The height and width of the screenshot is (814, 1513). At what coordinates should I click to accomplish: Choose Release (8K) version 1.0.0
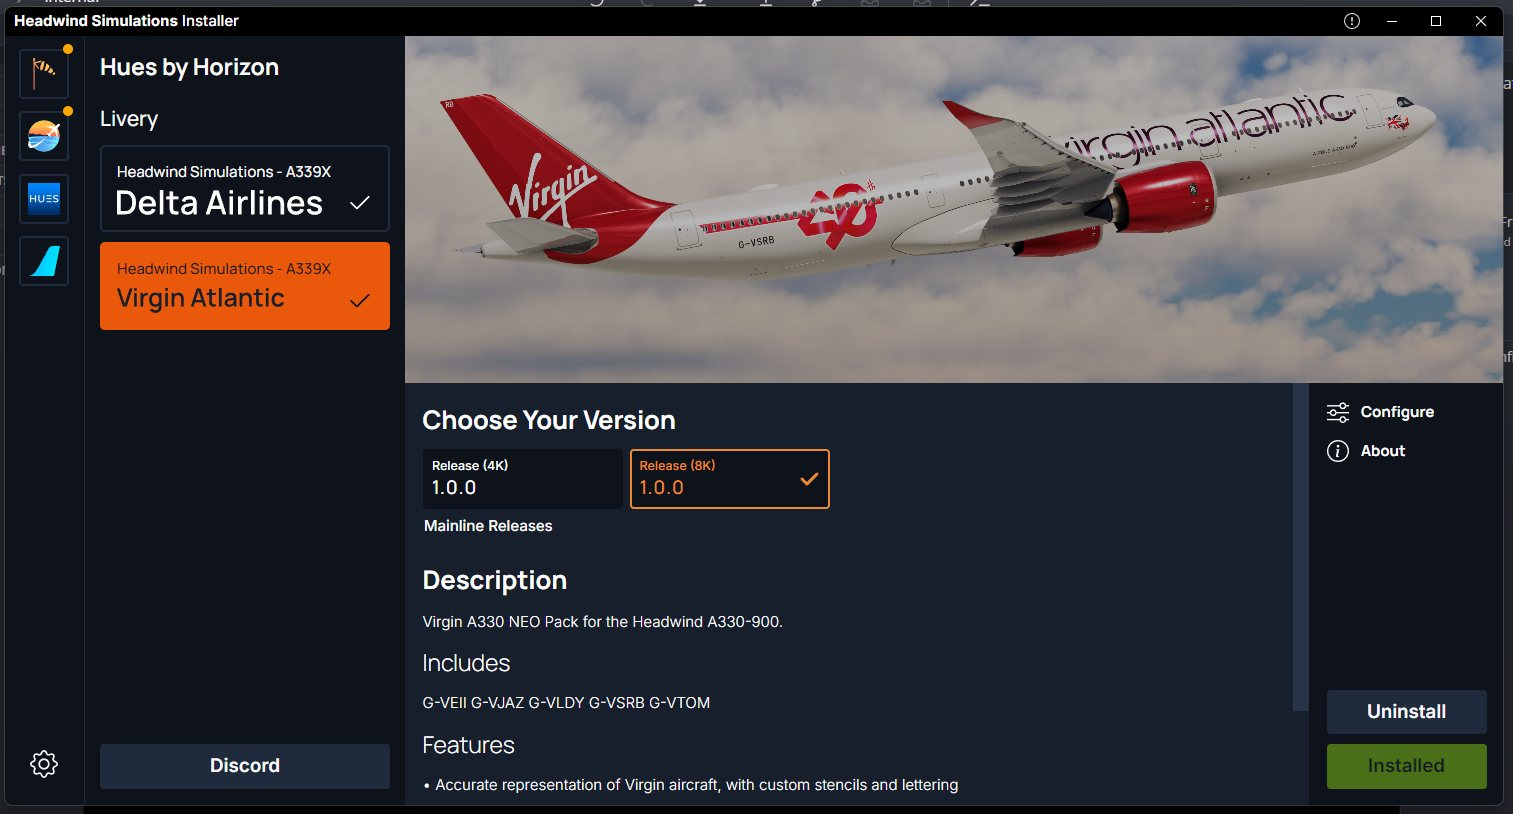[x=730, y=479]
